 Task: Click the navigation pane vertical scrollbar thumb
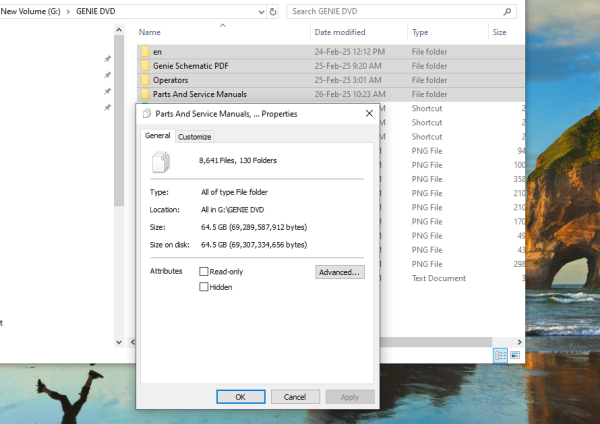[119, 121]
